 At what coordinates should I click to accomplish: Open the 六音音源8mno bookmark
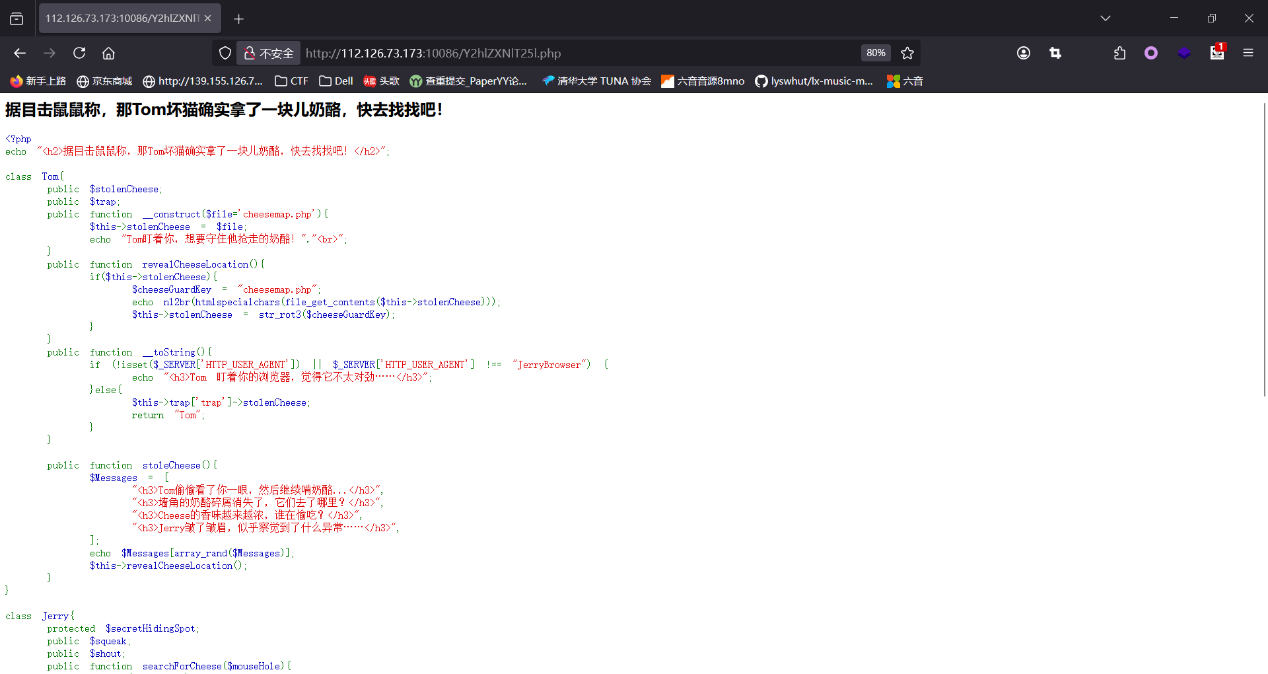[x=702, y=81]
